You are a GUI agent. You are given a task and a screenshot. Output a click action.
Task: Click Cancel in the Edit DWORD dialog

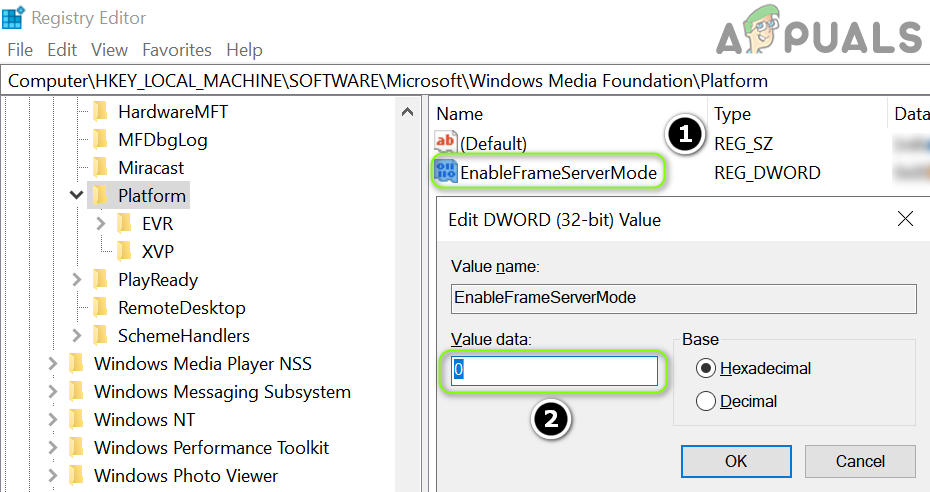[860, 461]
